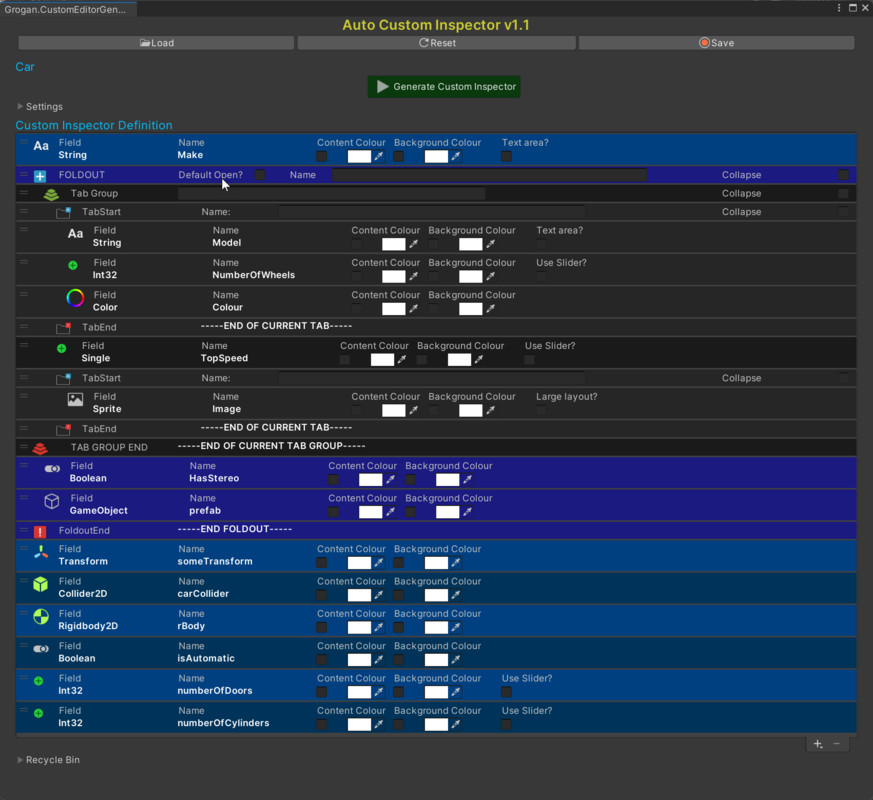Click the Generate Custom Inspector button
873x800 pixels.
click(443, 87)
